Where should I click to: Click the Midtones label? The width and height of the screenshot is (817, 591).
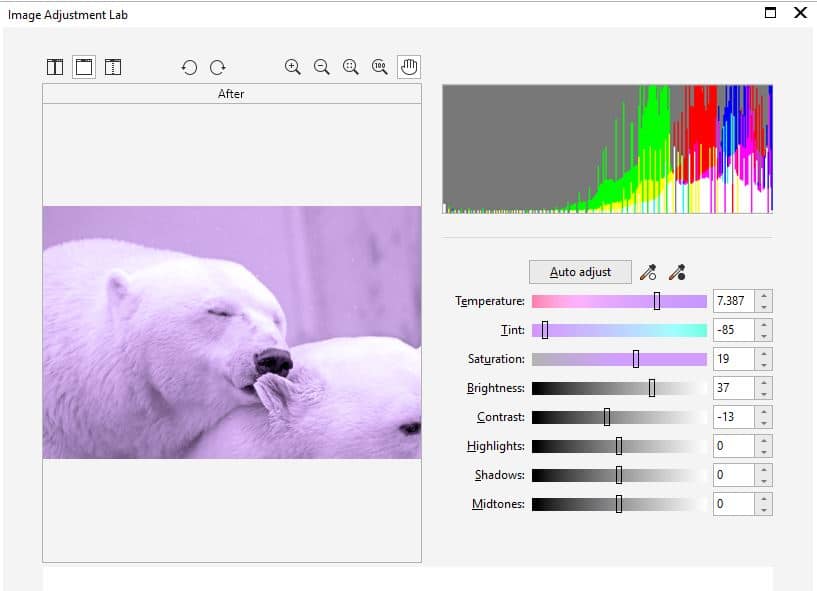tap(498, 504)
